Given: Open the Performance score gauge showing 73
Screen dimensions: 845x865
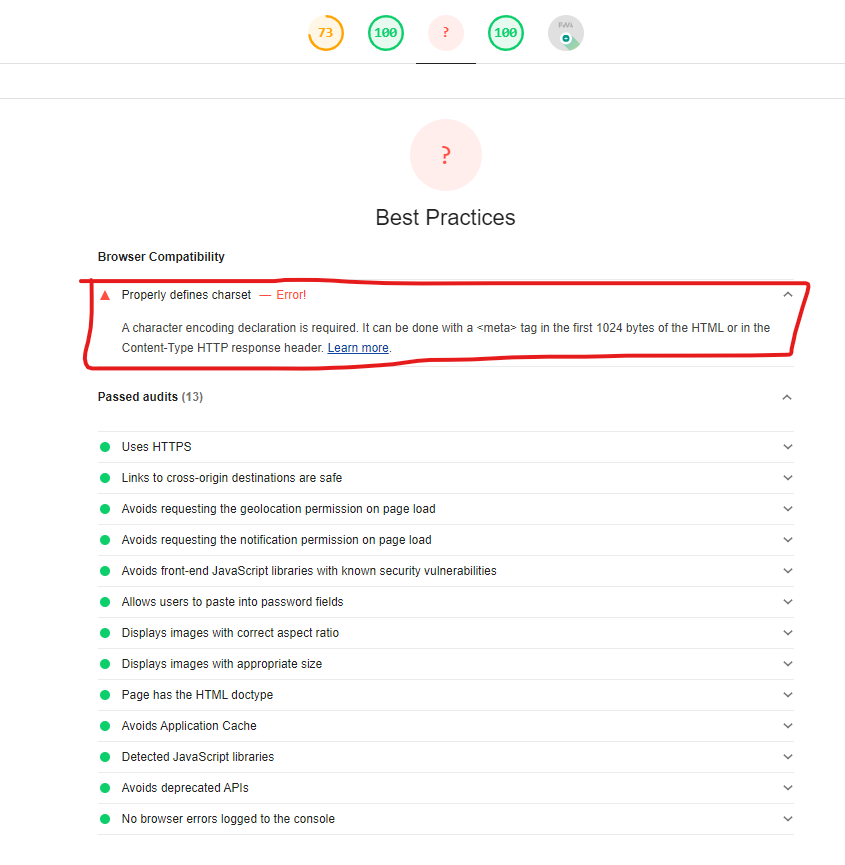Looking at the screenshot, I should click(325, 33).
